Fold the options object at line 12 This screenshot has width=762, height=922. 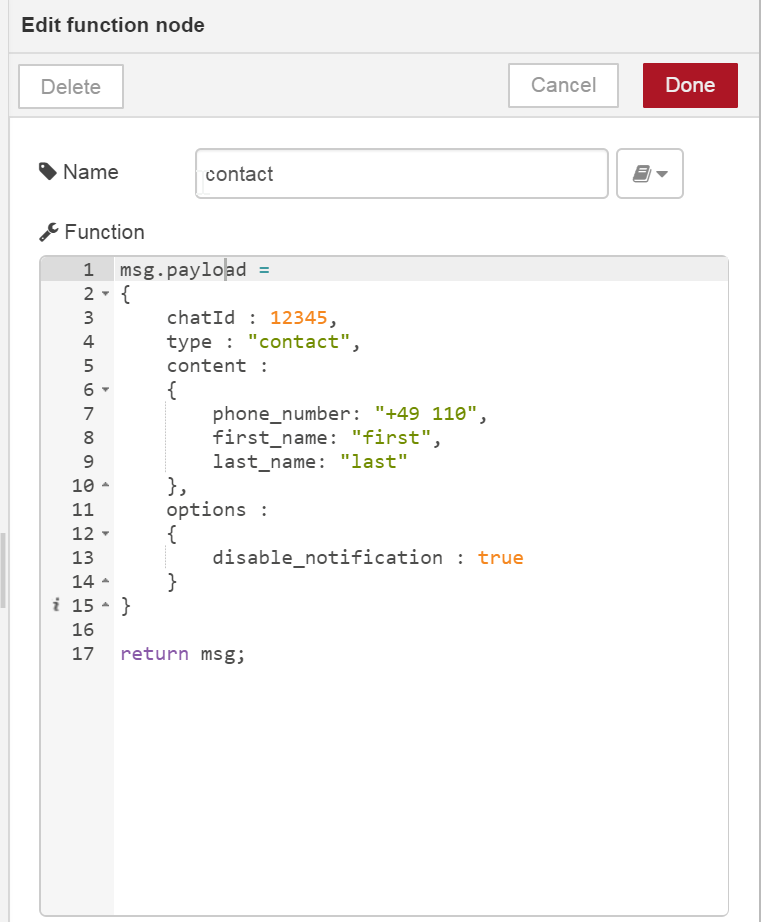pyautogui.click(x=105, y=534)
